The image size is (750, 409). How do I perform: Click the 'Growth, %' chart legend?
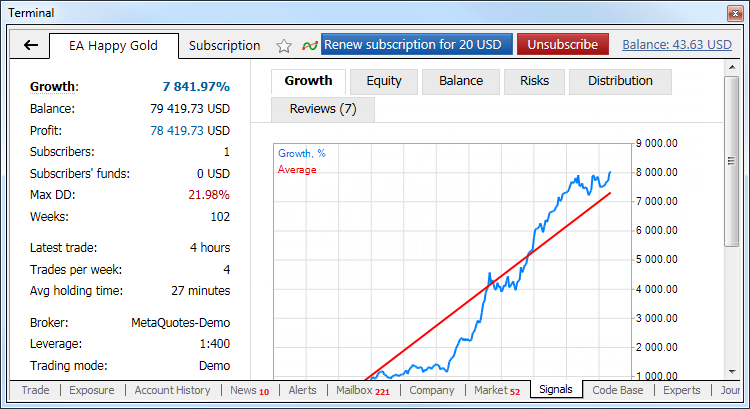302,154
